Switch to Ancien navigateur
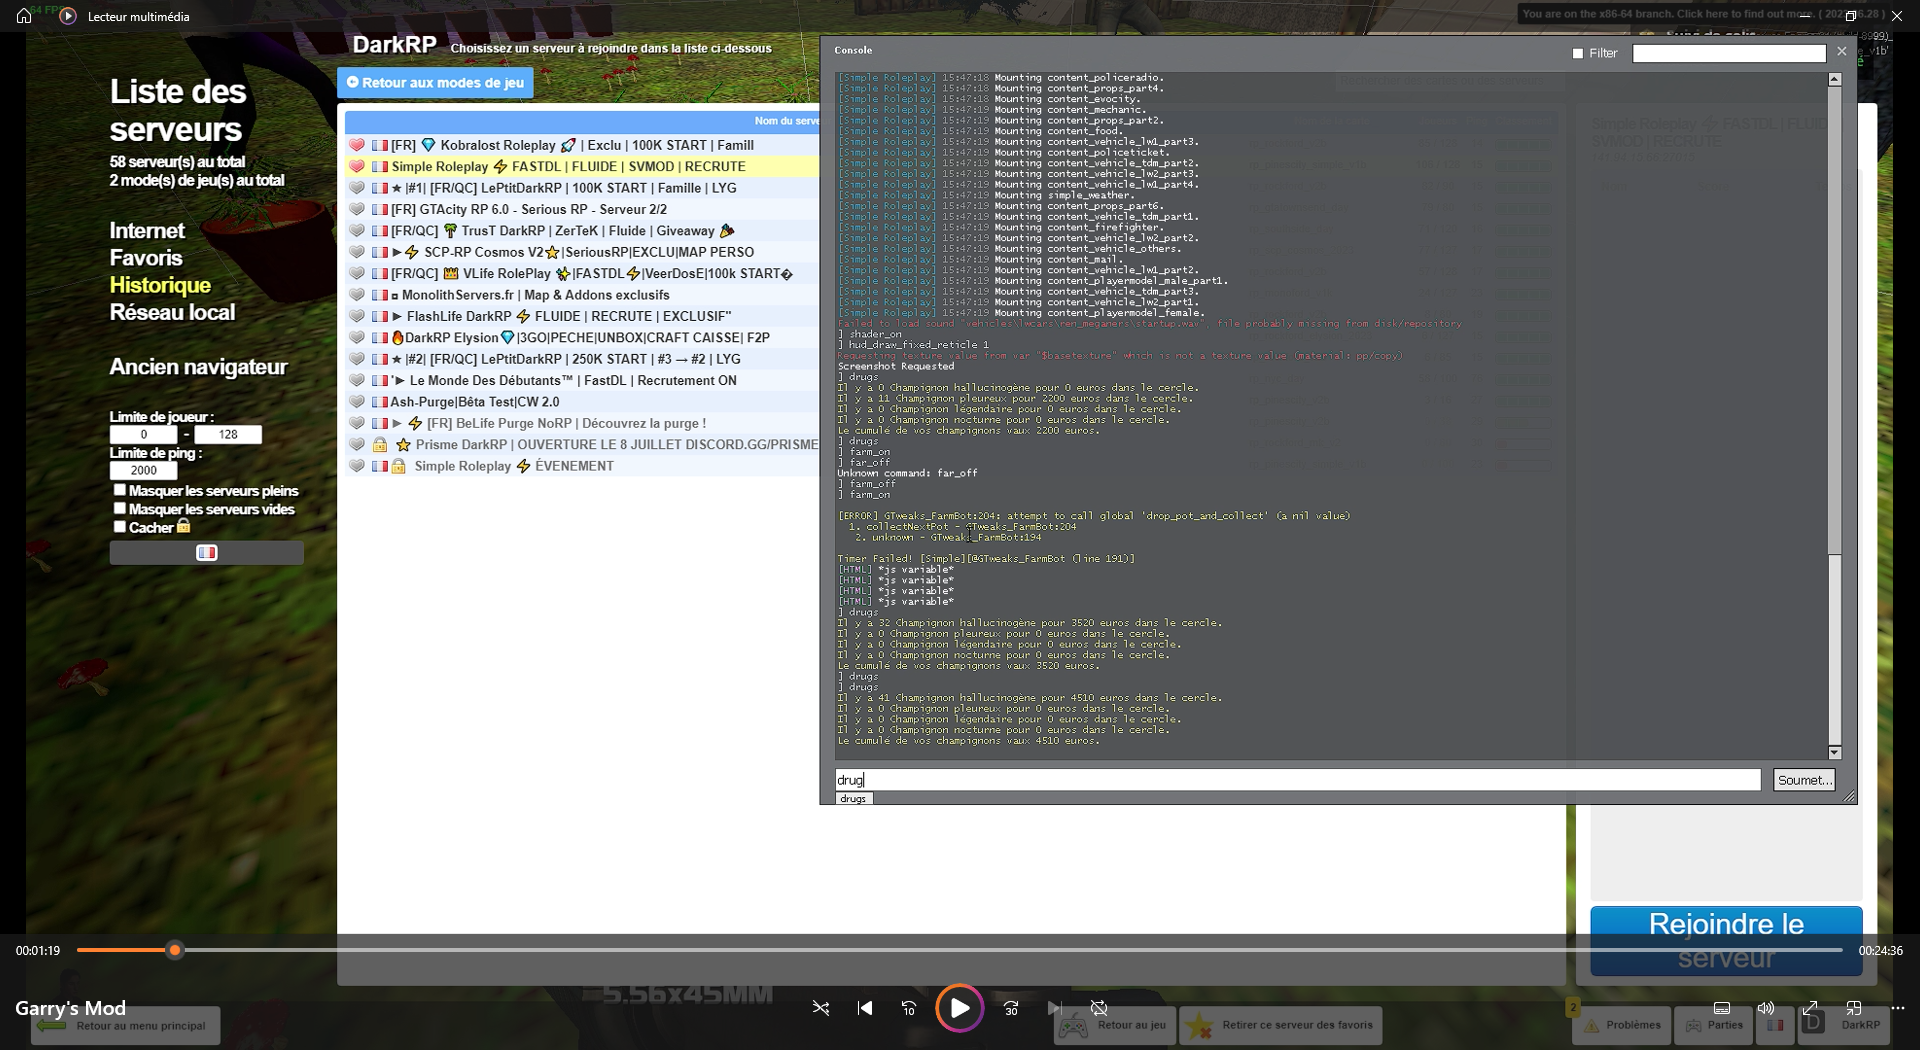Image resolution: width=1920 pixels, height=1050 pixels. pyautogui.click(x=198, y=367)
